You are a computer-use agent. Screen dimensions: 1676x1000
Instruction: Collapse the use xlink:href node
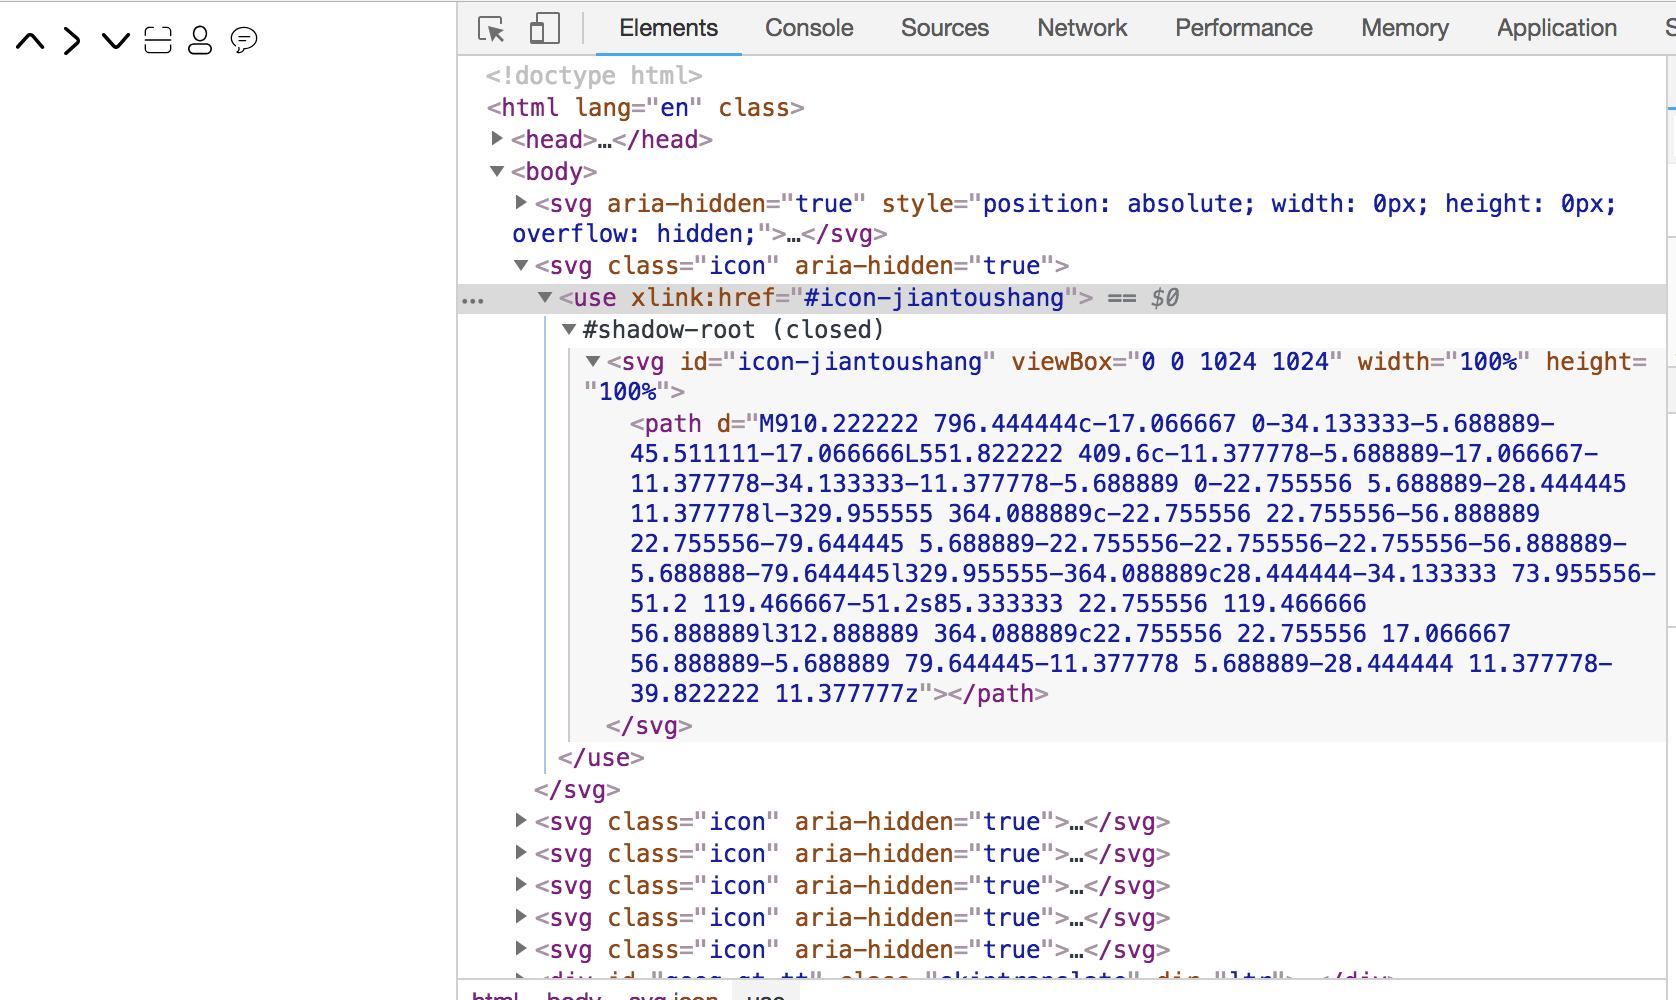pos(545,297)
